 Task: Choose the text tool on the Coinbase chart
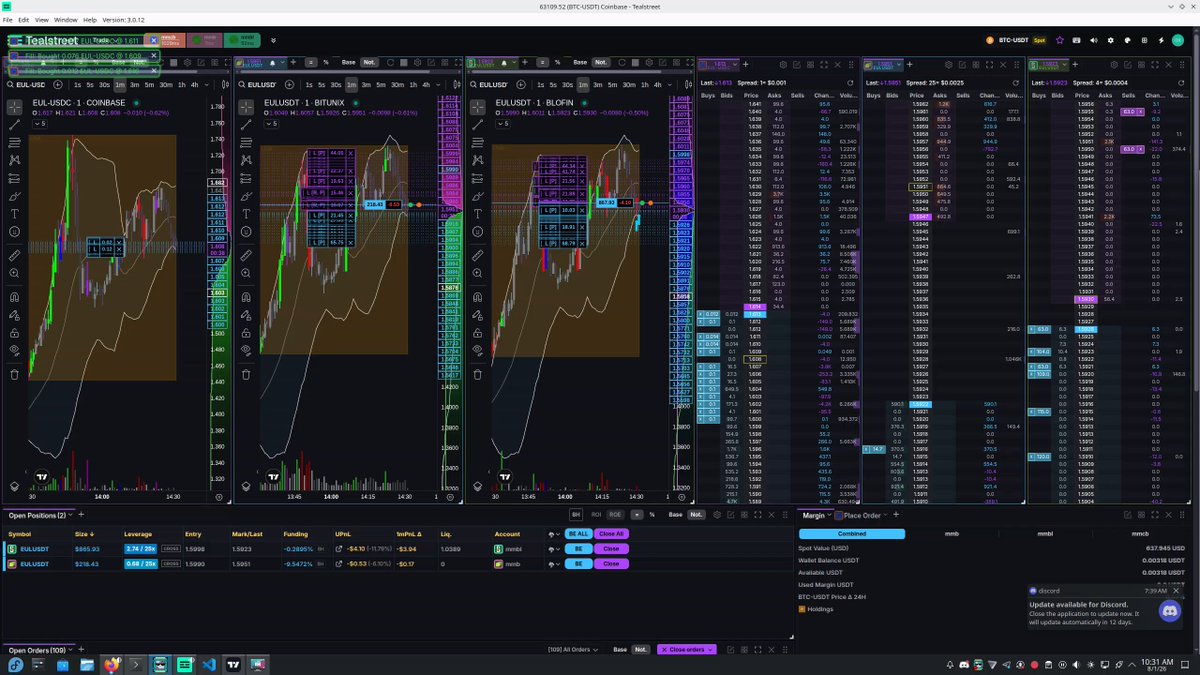point(15,214)
